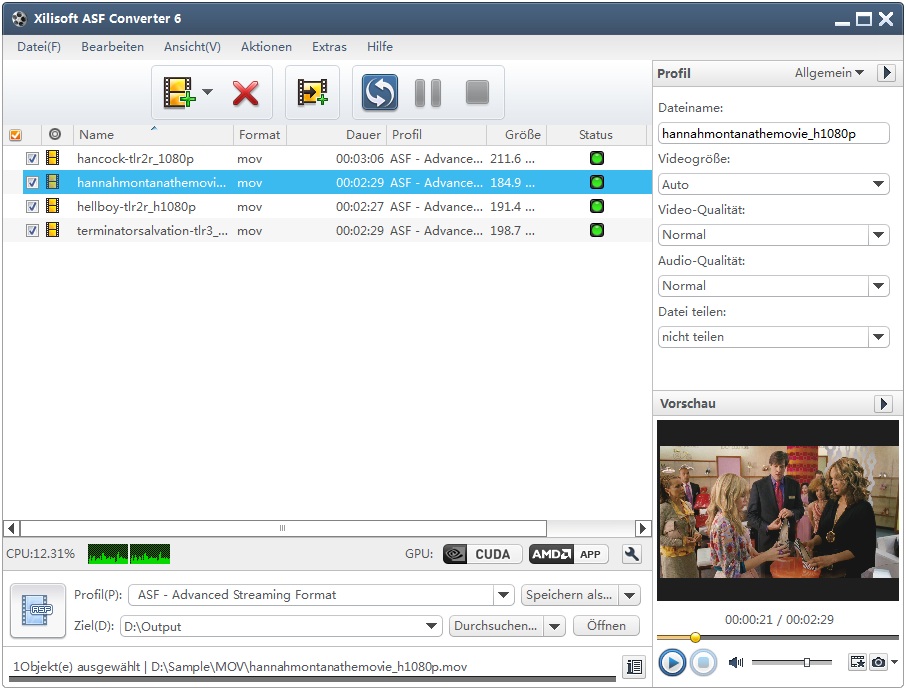906x690 pixels.
Task: Click the disc icon column header
Action: 55,134
